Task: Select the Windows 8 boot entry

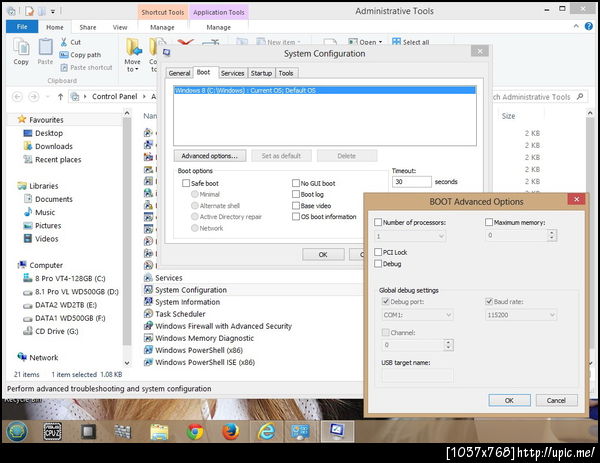Action: 324,90
